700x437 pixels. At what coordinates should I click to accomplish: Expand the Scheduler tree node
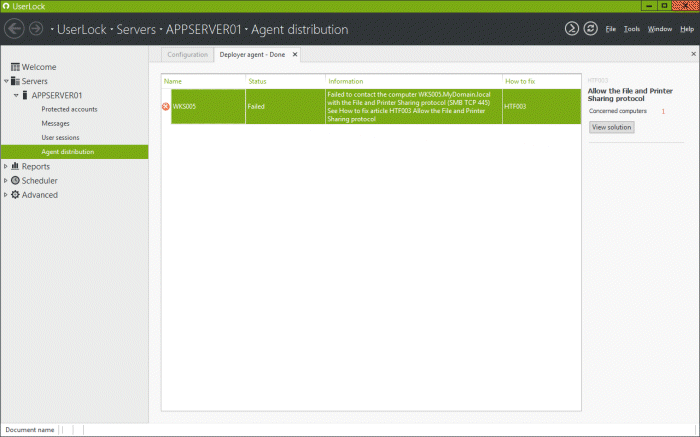pos(6,180)
